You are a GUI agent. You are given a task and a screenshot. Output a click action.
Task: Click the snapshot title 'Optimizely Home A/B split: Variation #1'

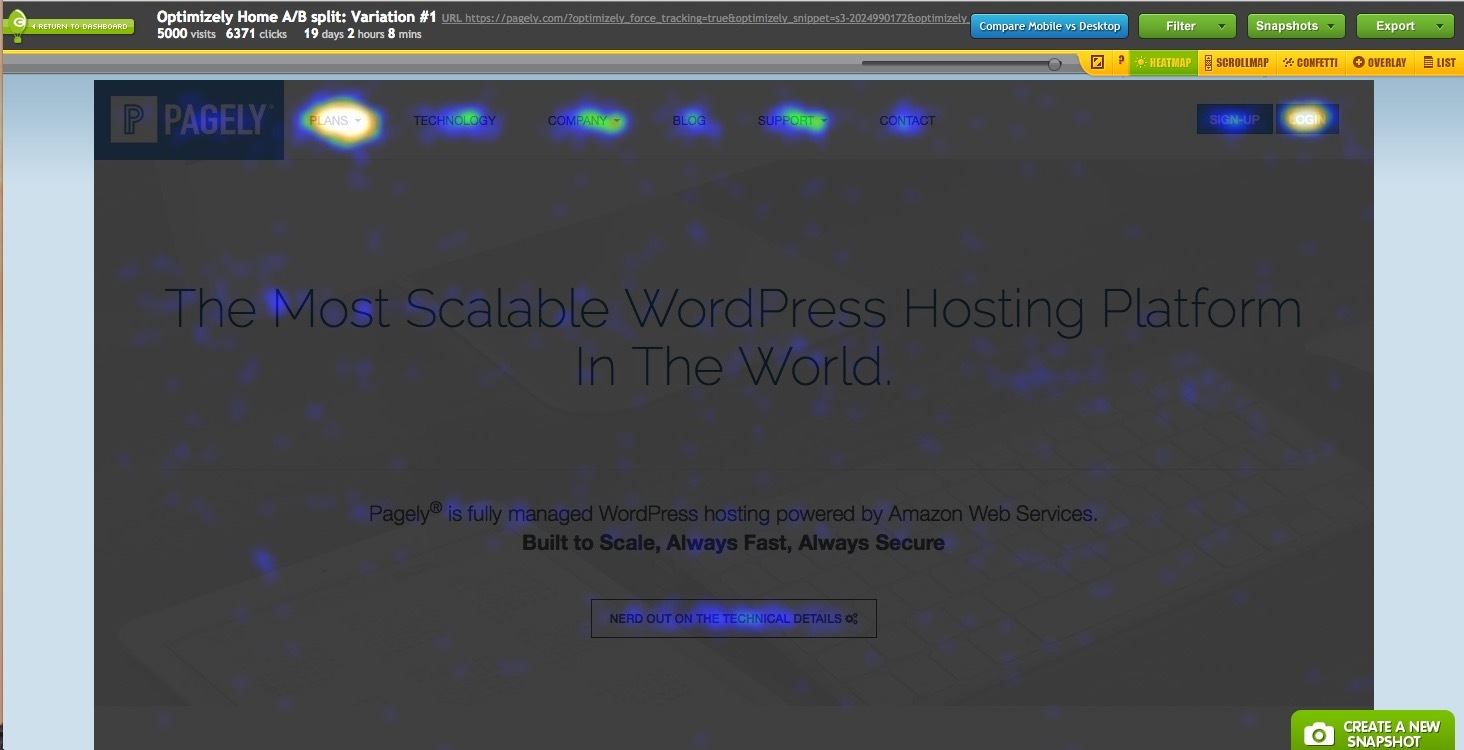point(297,17)
